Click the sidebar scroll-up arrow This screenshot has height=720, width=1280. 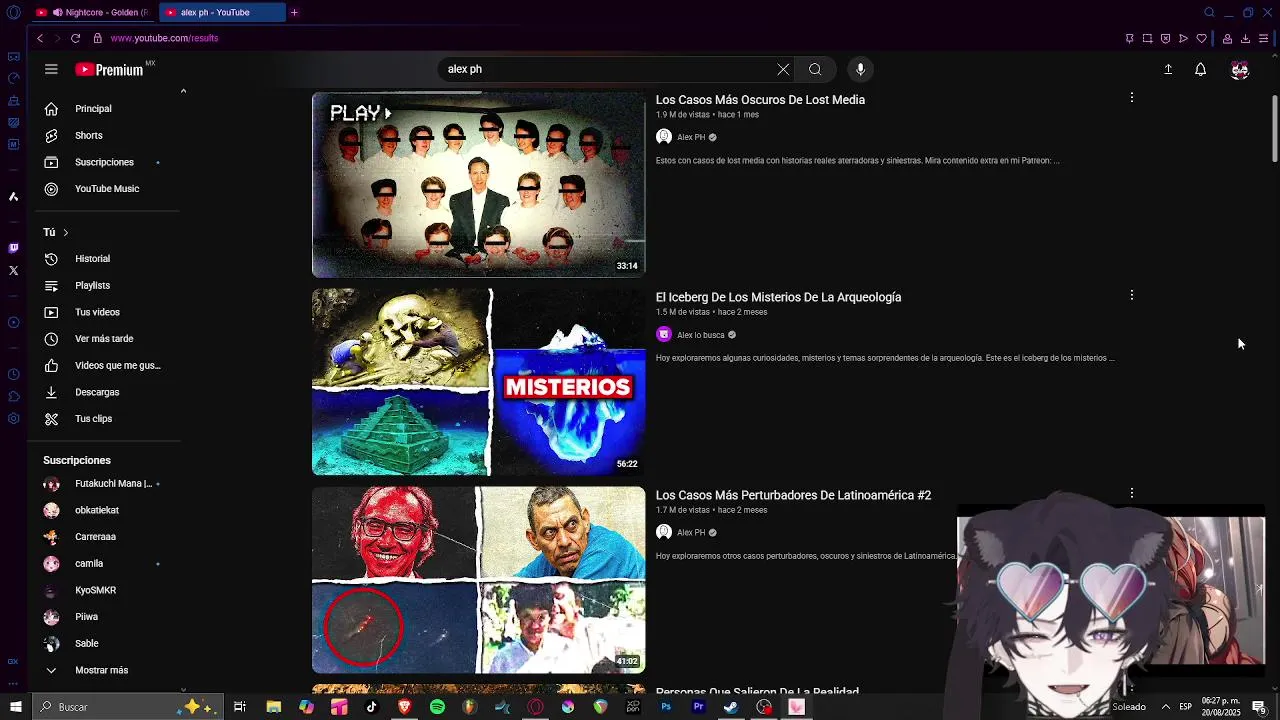click(x=183, y=91)
